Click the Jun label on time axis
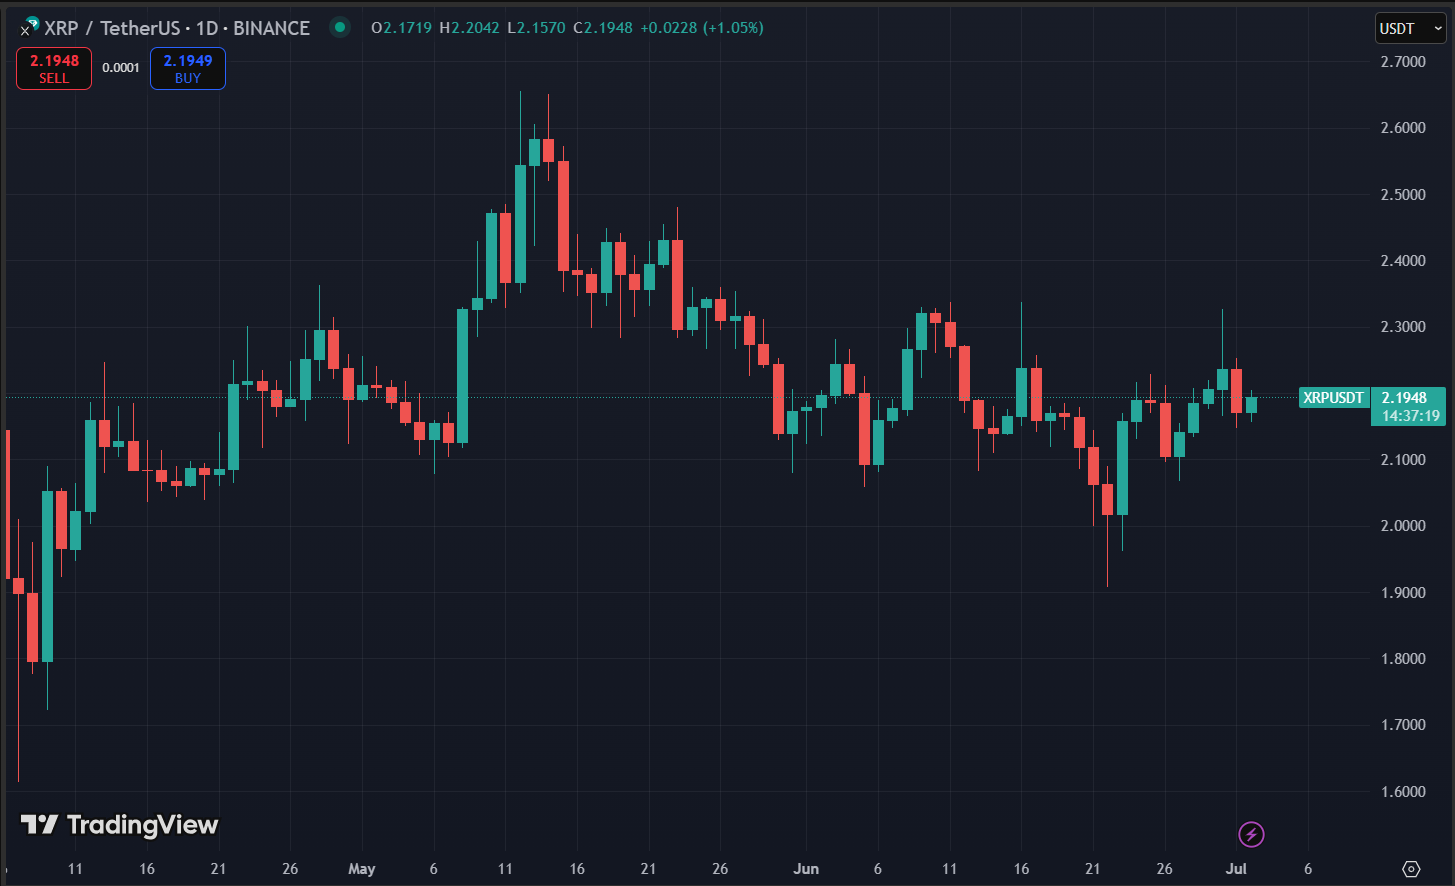This screenshot has width=1455, height=886. pyautogui.click(x=806, y=869)
